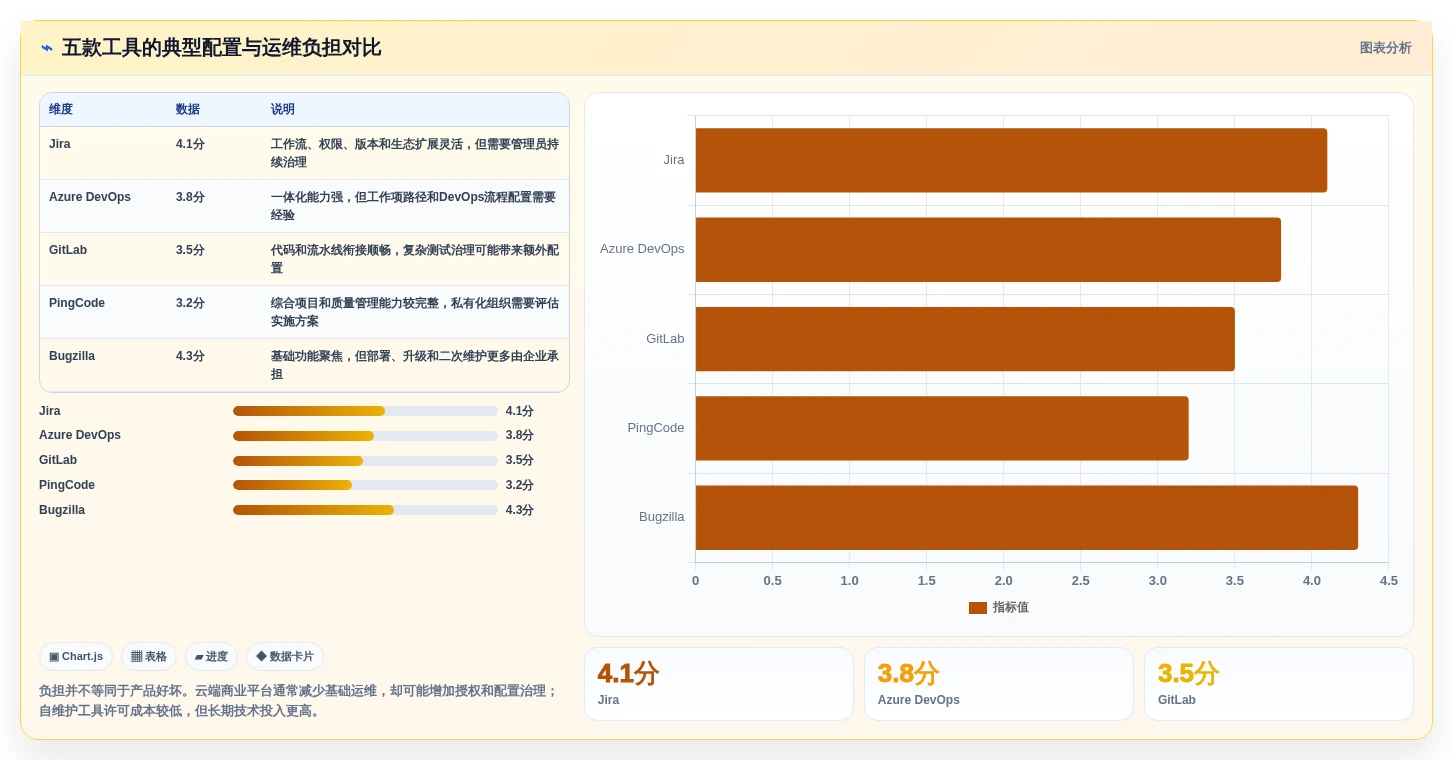Click the 4.3分 value in Bugzilla table row
Viewport: 1453px width, 760px height.
(x=190, y=356)
